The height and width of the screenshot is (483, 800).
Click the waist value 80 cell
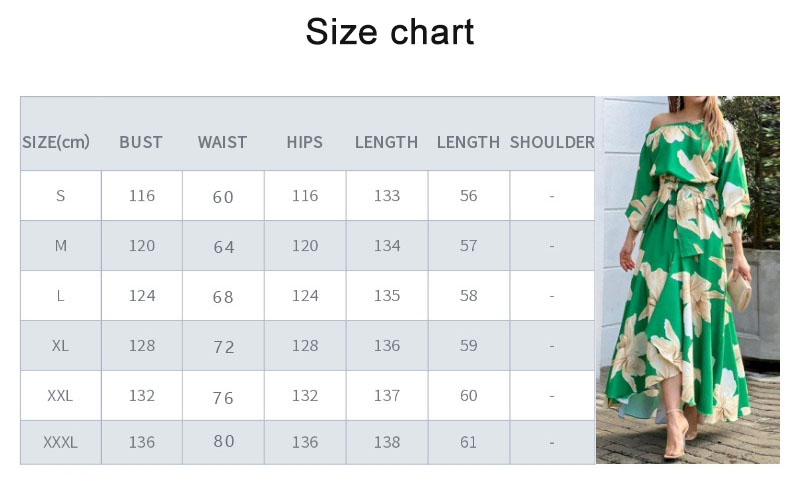point(223,442)
